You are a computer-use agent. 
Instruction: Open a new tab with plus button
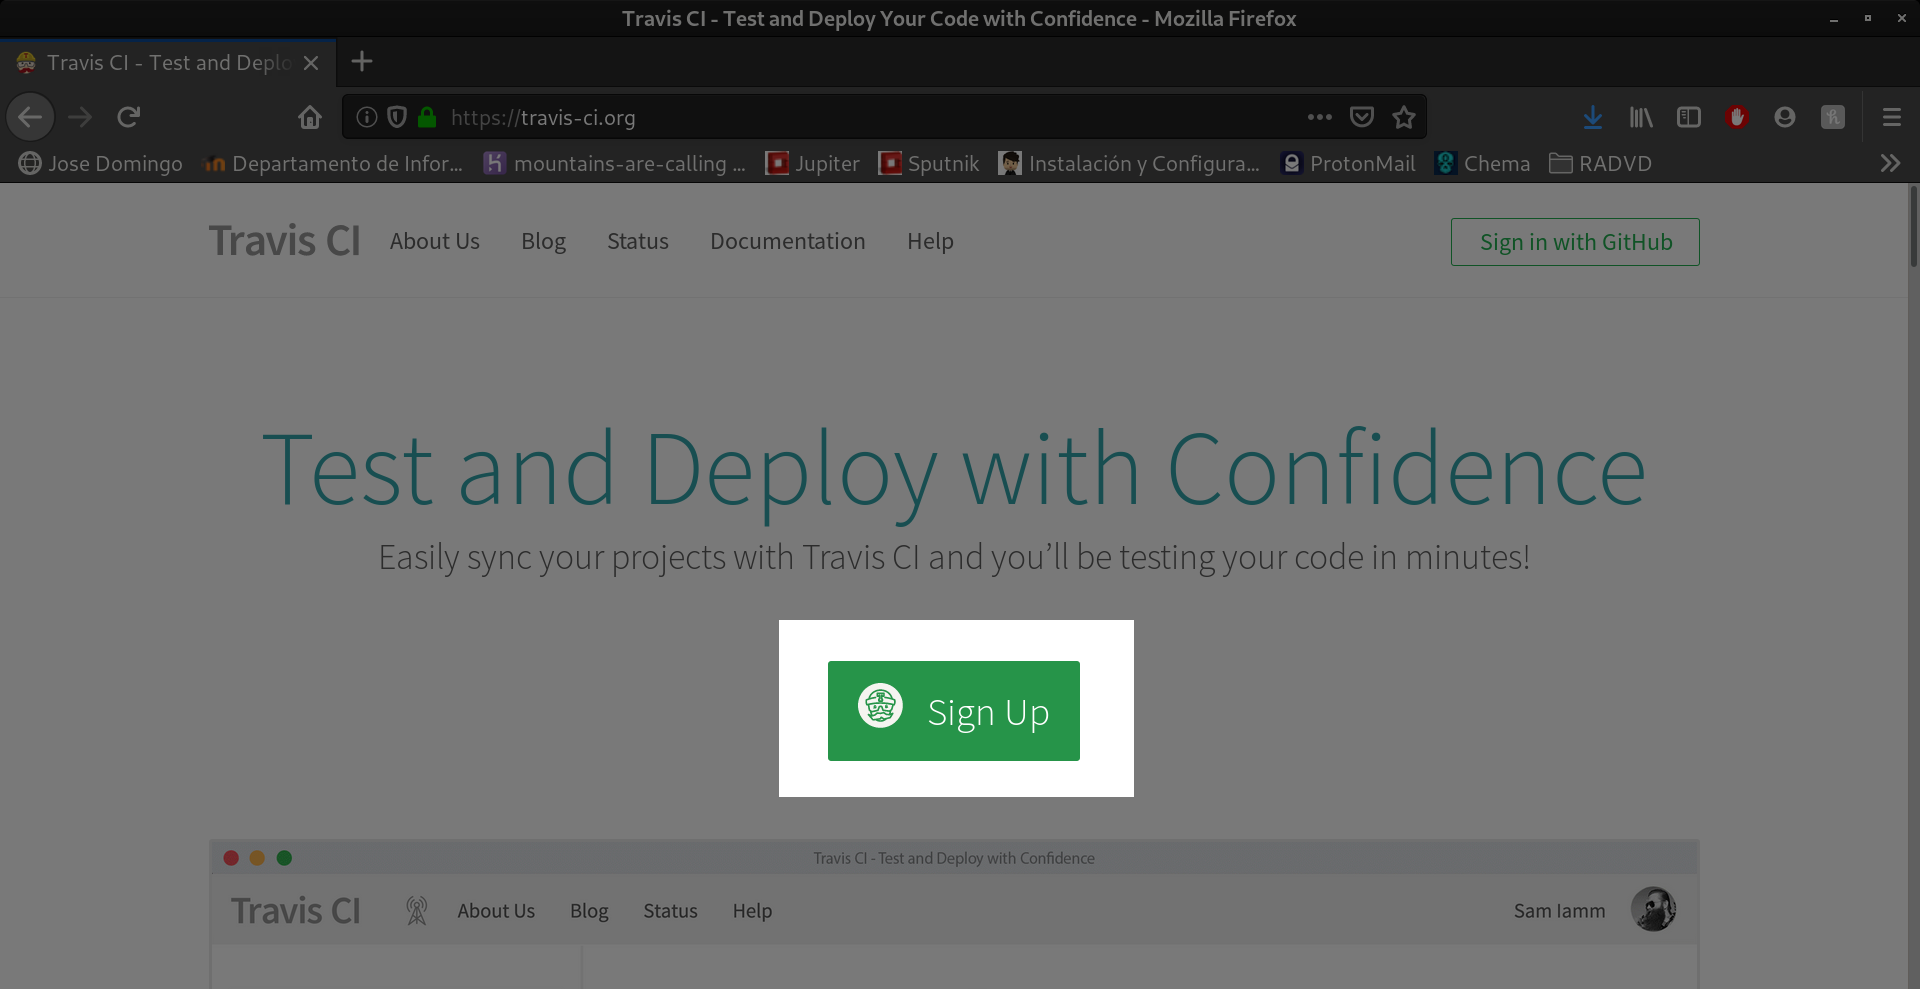[x=362, y=62]
